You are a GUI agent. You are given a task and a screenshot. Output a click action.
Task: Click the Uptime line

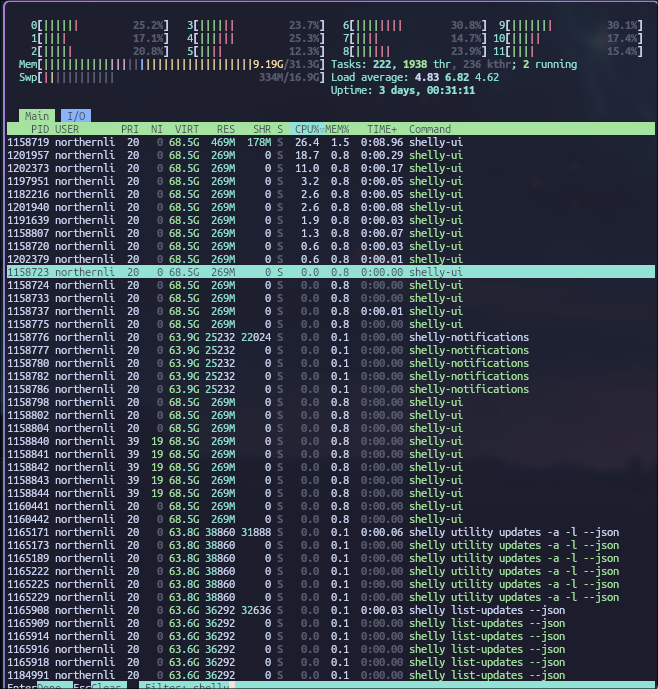click(x=403, y=91)
